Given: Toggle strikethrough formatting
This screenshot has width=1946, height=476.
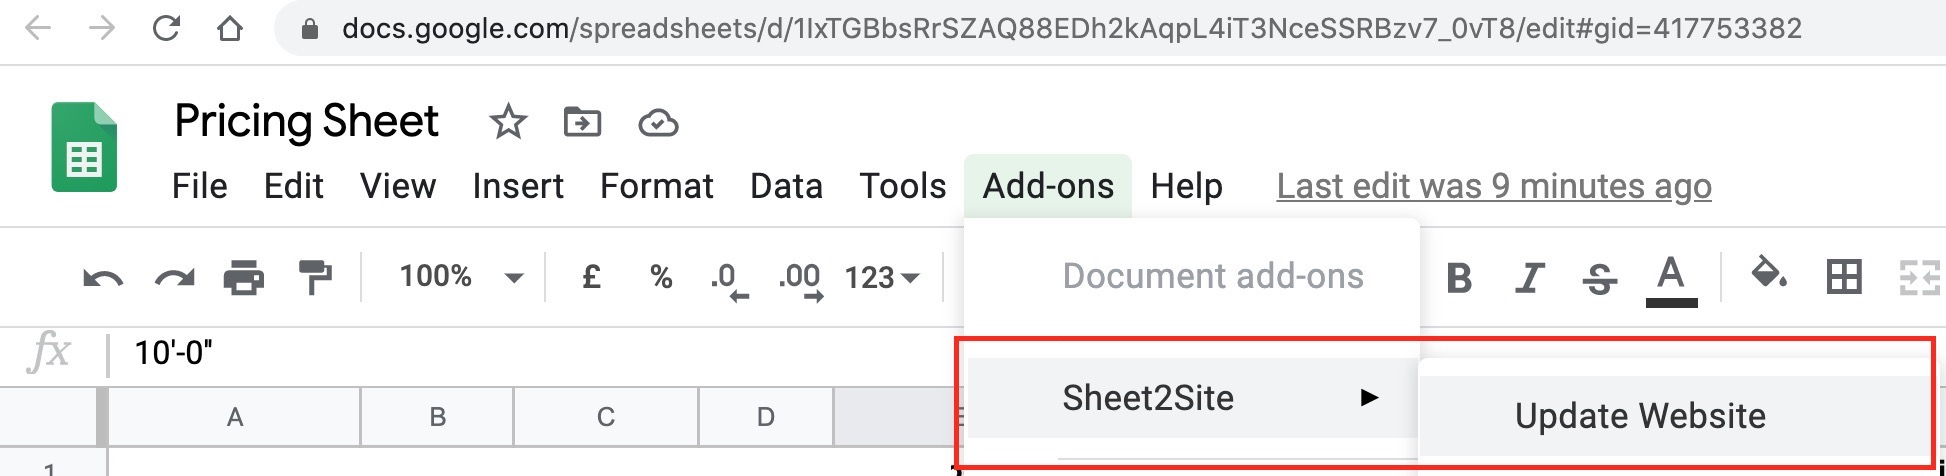Looking at the screenshot, I should (x=1600, y=278).
